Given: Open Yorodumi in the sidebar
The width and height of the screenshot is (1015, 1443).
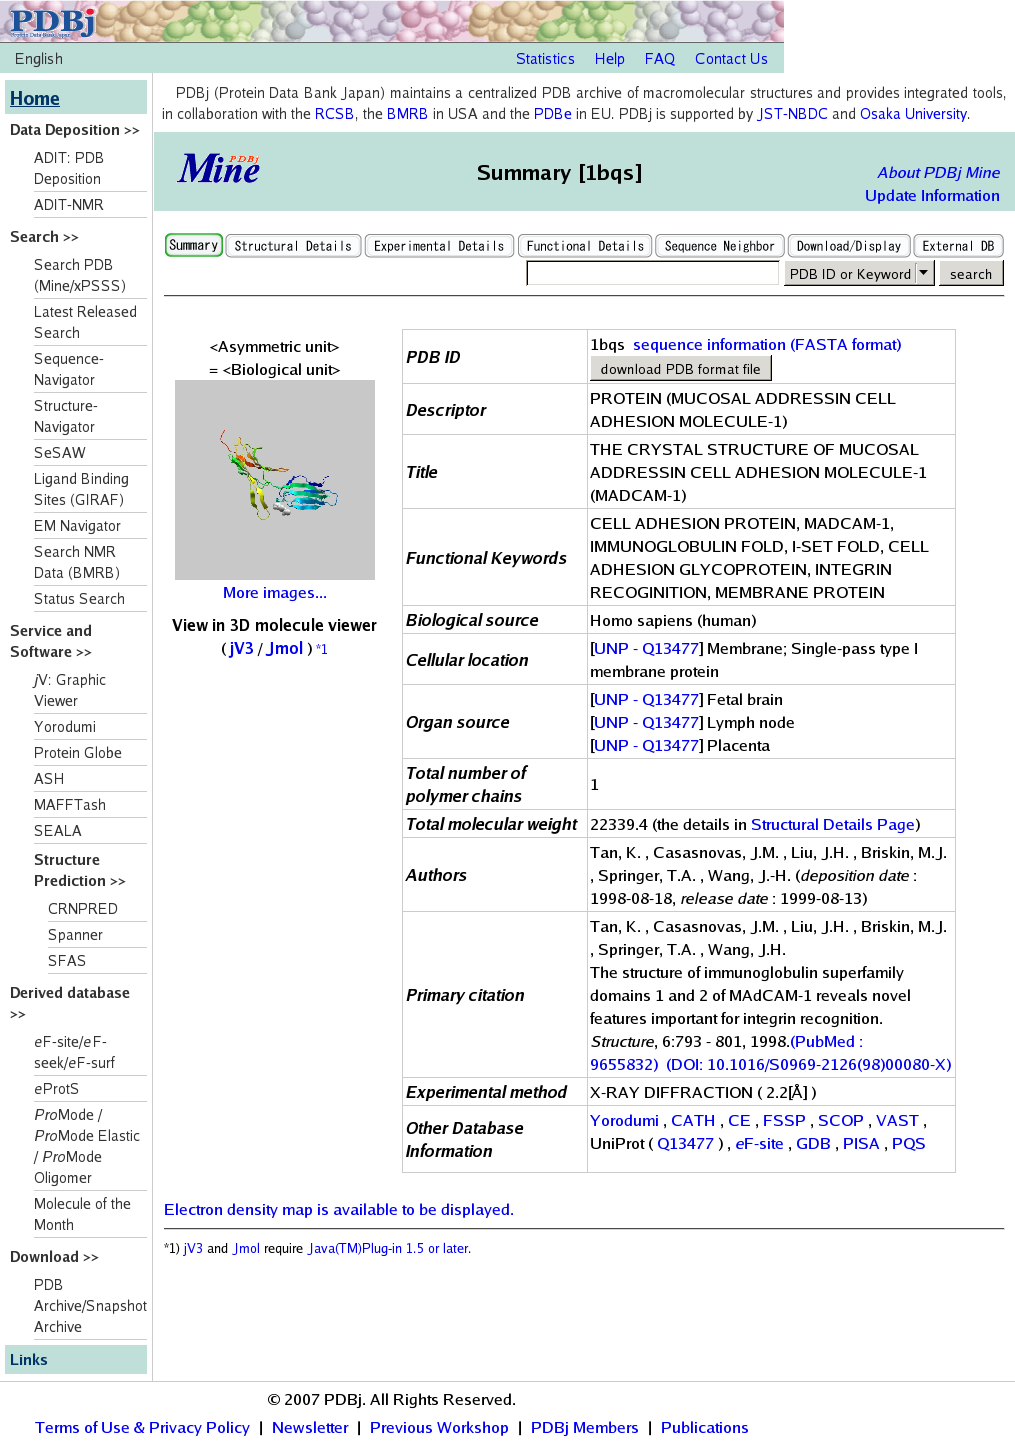Looking at the screenshot, I should tap(65, 726).
